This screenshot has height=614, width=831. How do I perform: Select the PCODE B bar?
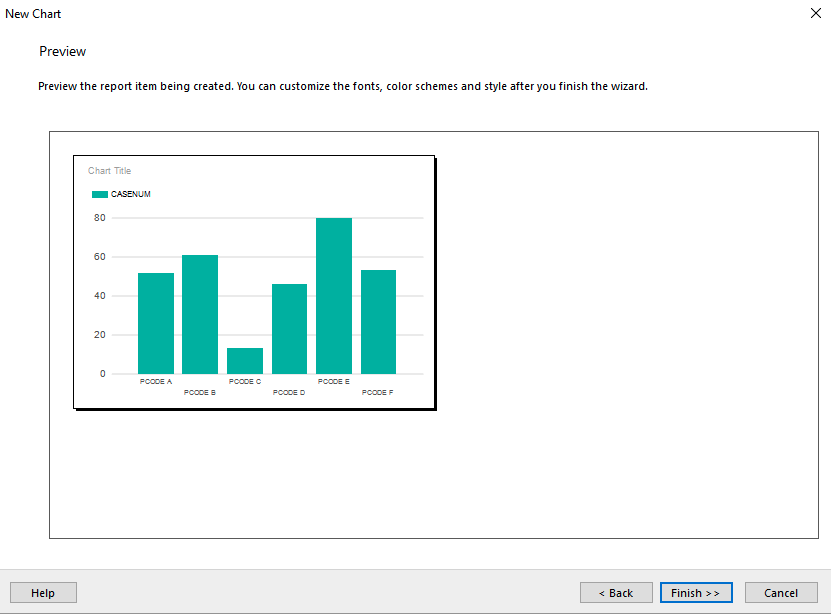[x=200, y=314]
